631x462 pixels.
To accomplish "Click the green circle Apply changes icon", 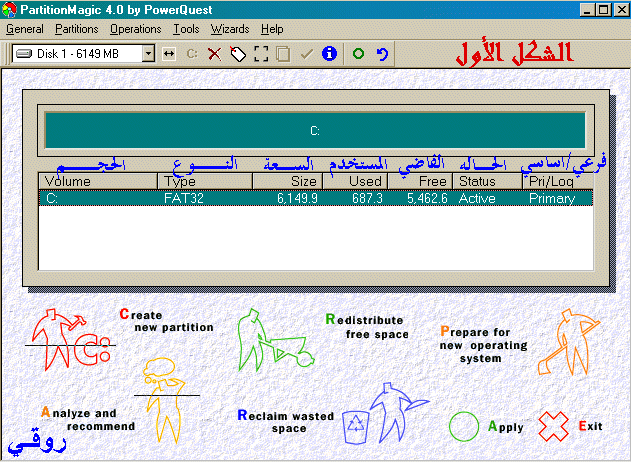I will click(358, 53).
